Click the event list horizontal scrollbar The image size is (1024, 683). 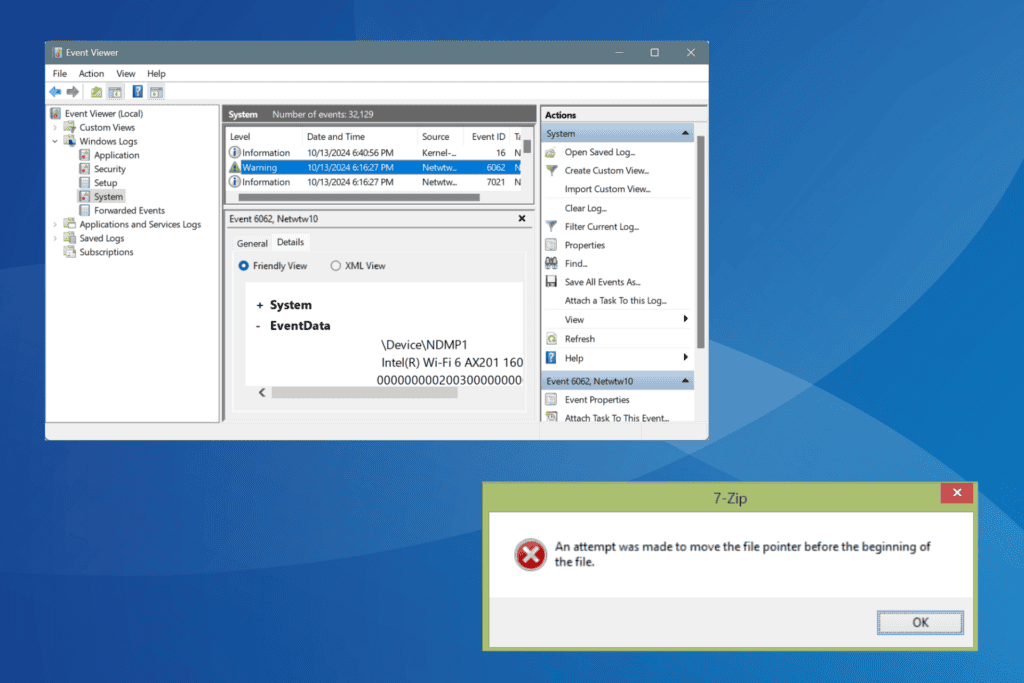pos(359,197)
